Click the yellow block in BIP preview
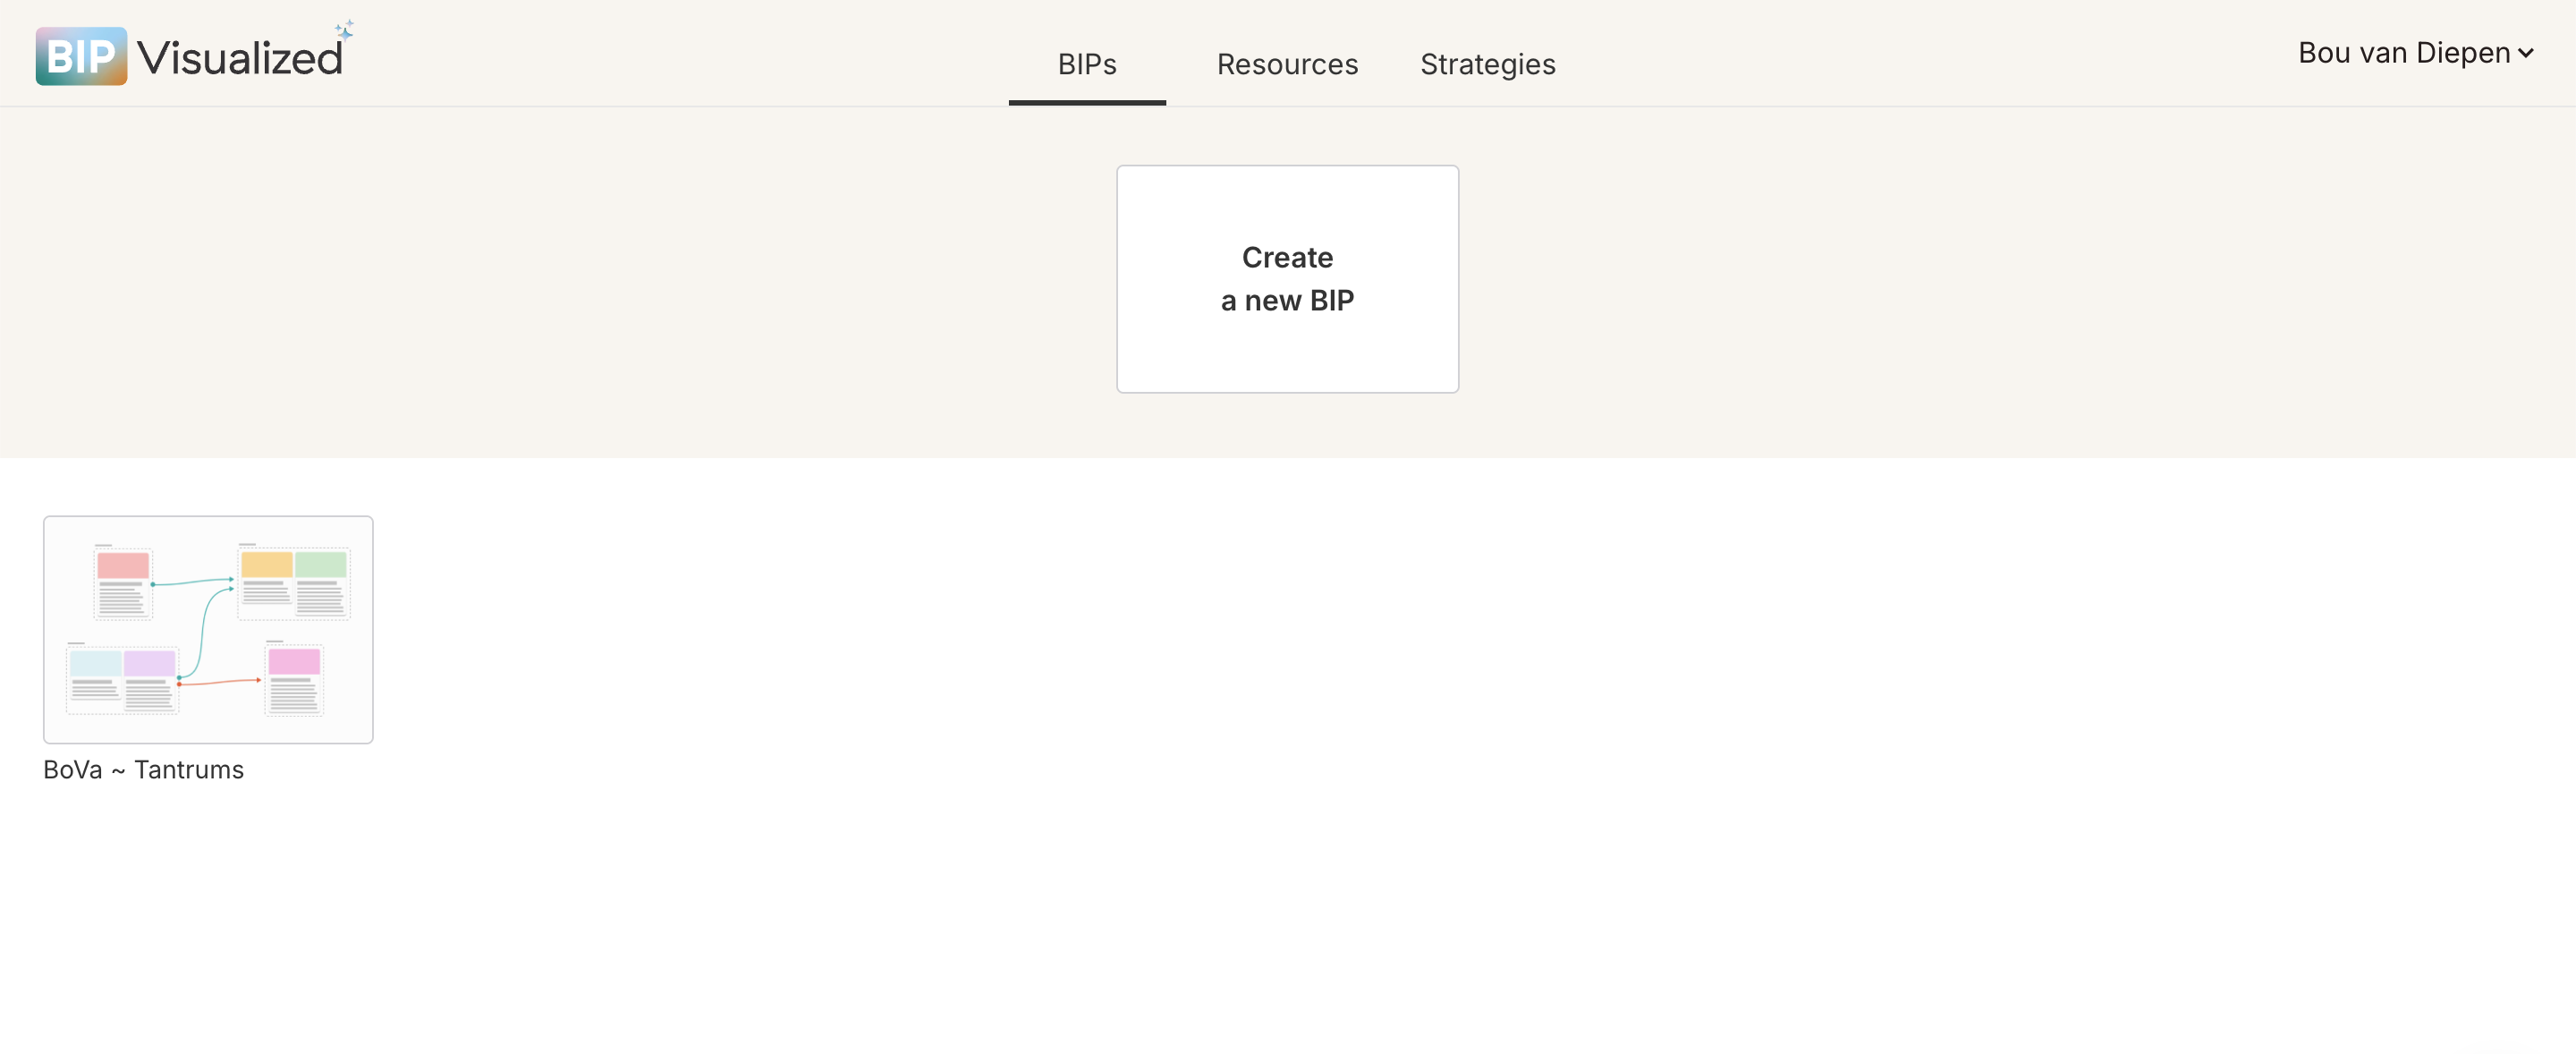The height and width of the screenshot is (1054, 2576). pos(266,565)
